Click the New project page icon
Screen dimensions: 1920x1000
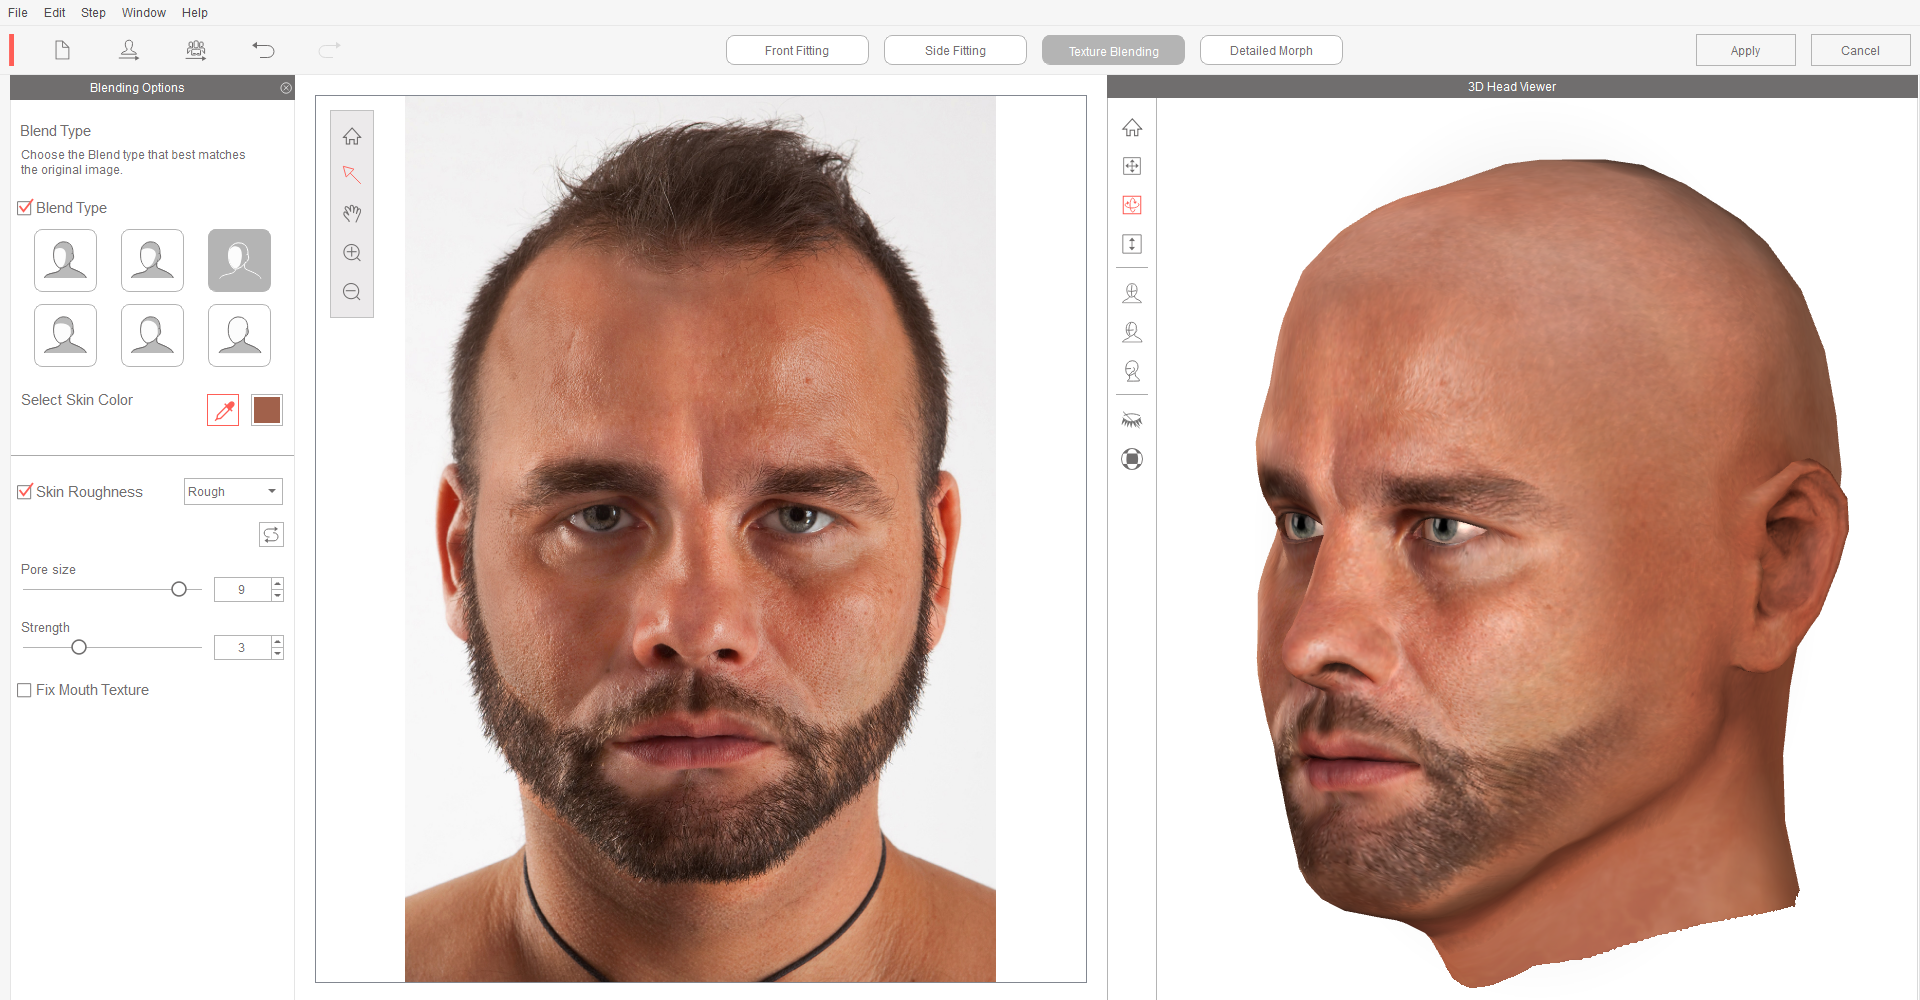click(x=62, y=50)
